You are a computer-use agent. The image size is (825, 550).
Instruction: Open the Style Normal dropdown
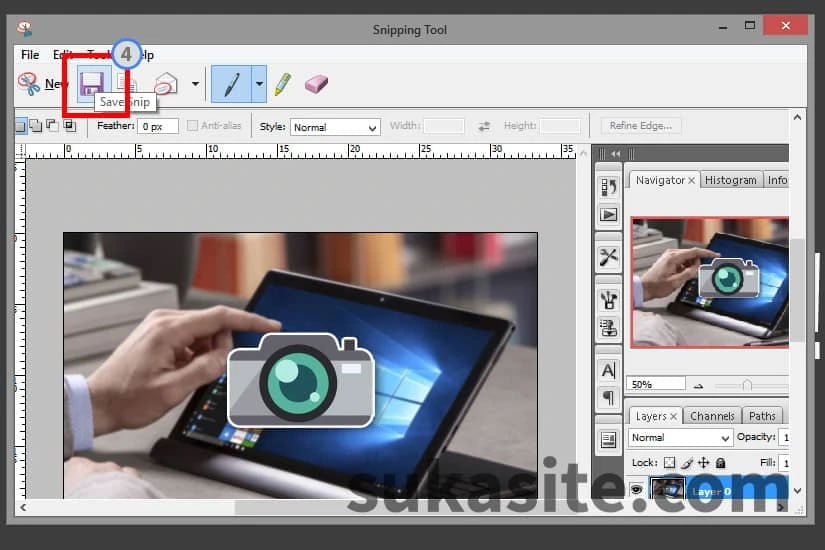tap(335, 127)
